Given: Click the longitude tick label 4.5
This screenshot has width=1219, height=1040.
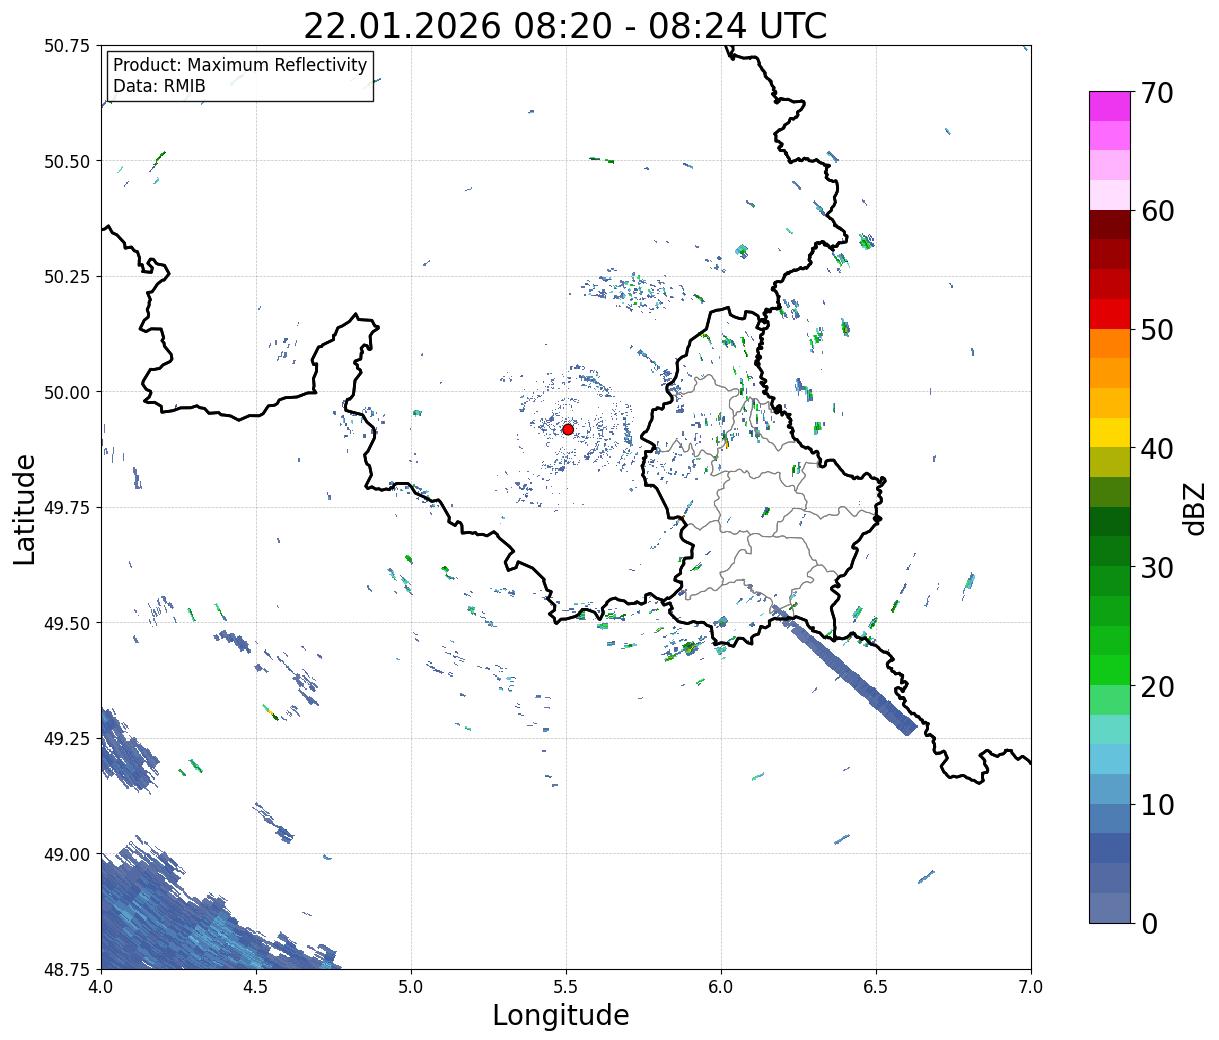Looking at the screenshot, I should pos(256,987).
